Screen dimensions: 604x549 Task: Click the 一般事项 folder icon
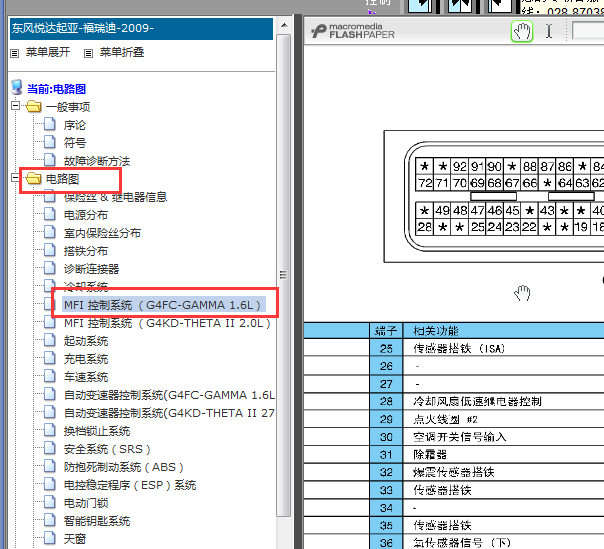point(34,106)
